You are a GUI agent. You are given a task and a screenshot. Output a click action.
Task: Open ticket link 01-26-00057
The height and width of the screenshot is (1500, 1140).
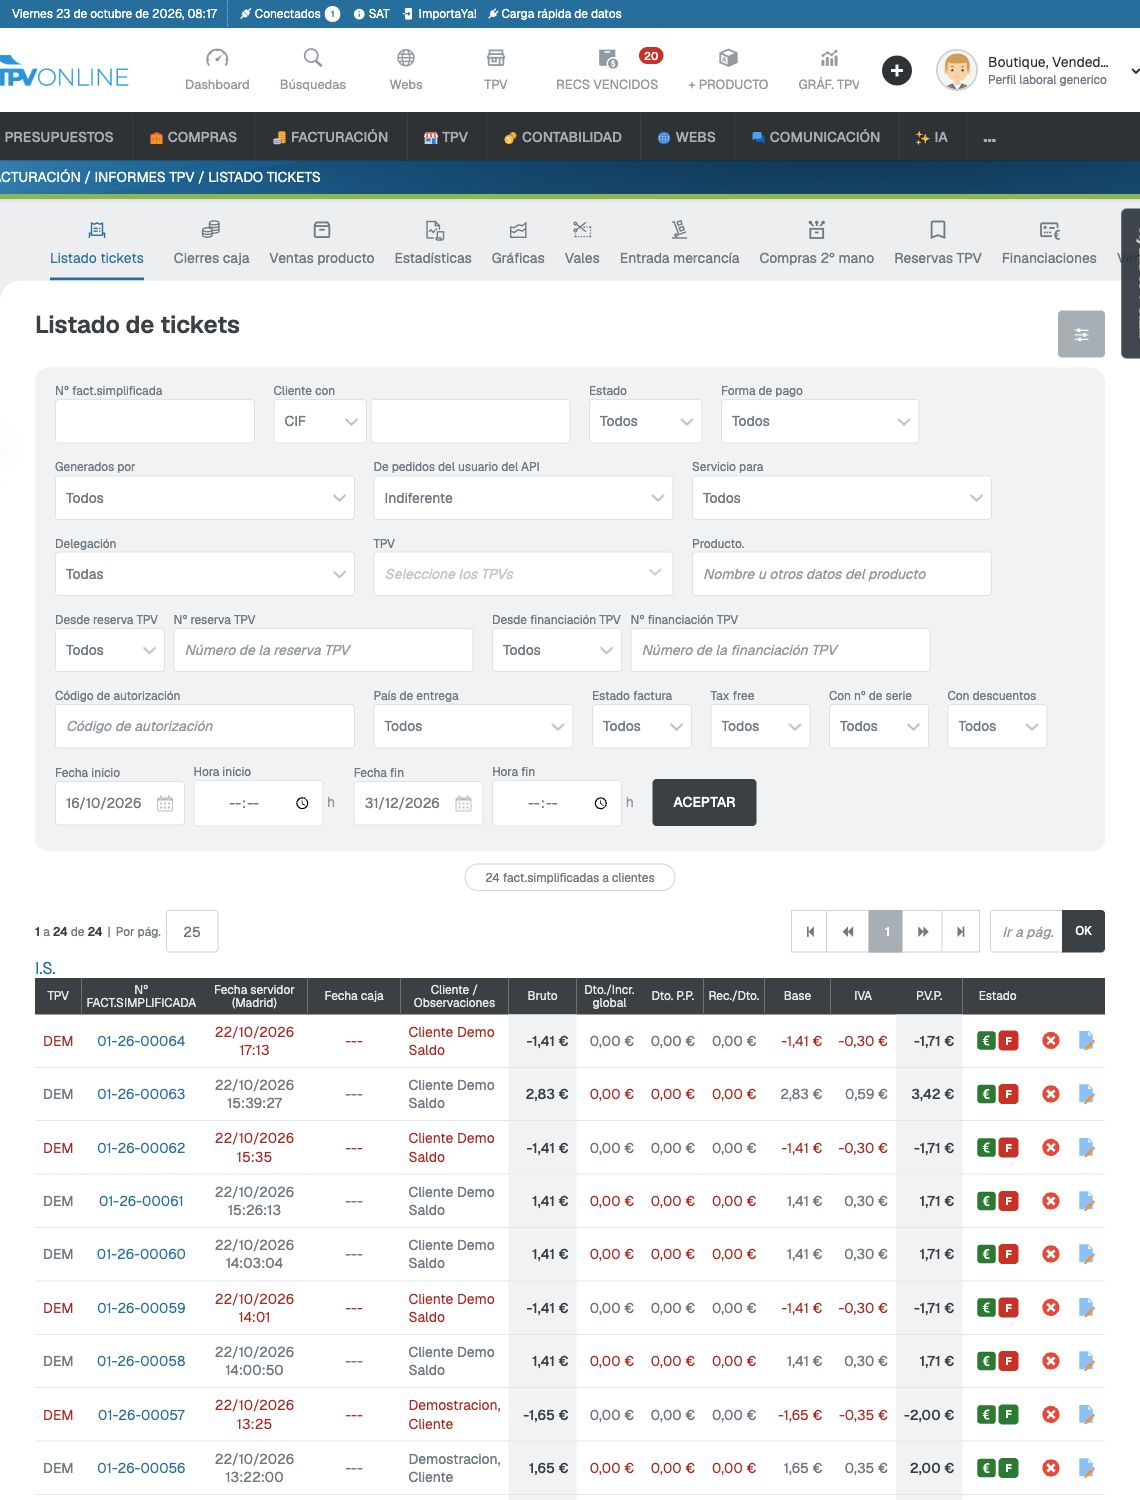coord(141,1415)
